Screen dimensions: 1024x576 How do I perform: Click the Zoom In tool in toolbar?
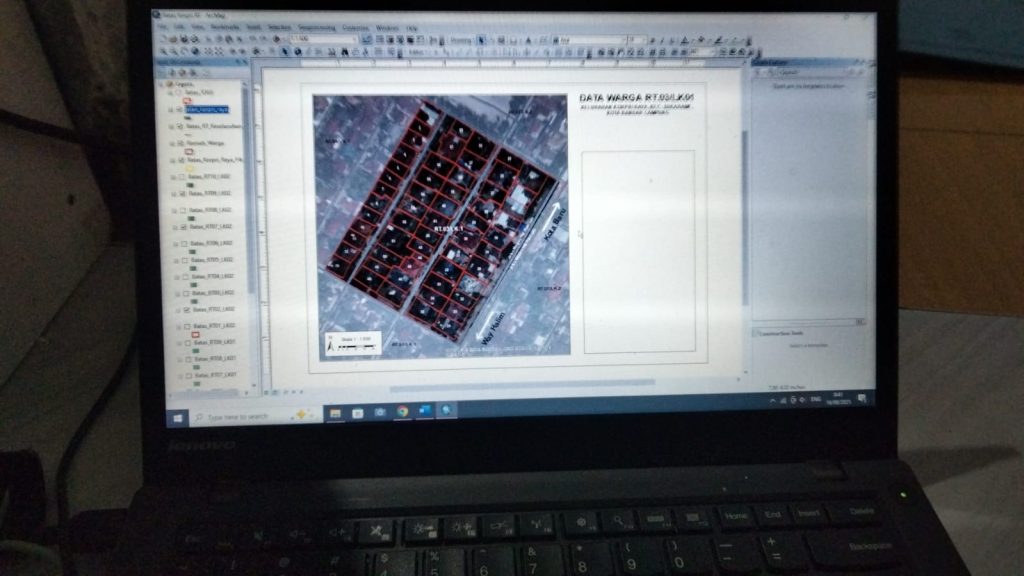(163, 50)
